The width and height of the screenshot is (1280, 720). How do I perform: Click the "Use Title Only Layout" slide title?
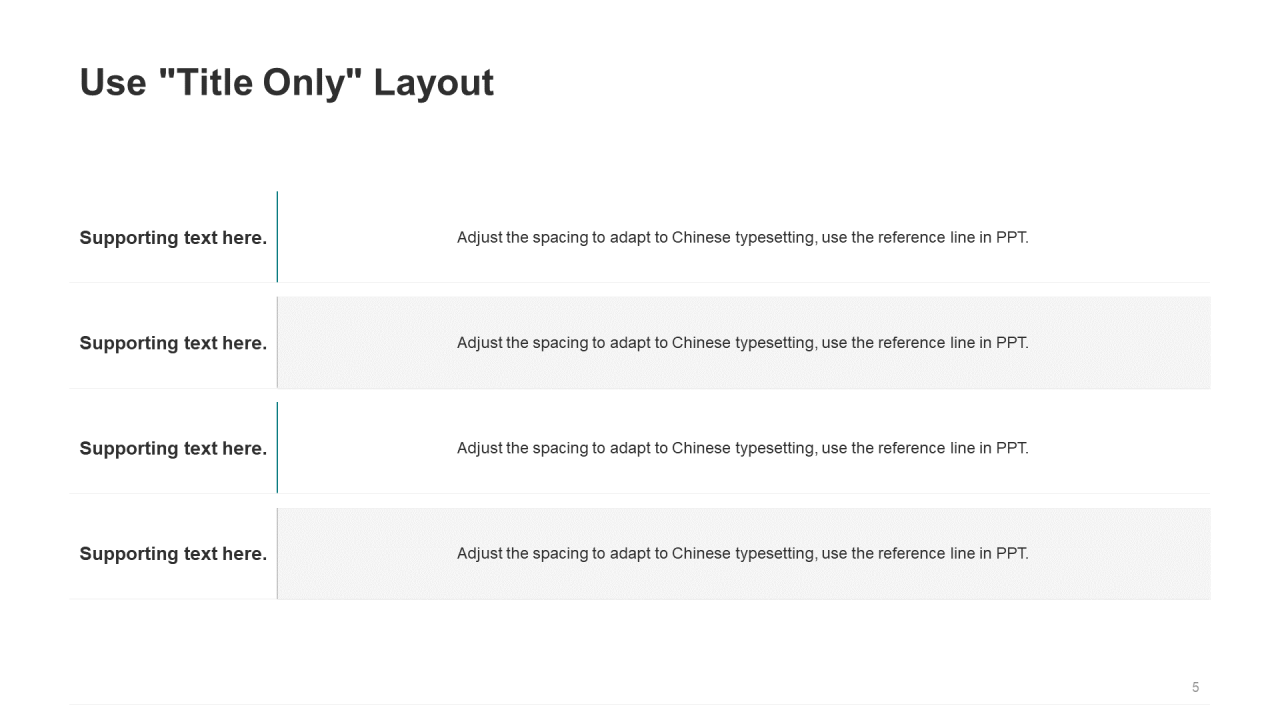pyautogui.click(x=286, y=83)
